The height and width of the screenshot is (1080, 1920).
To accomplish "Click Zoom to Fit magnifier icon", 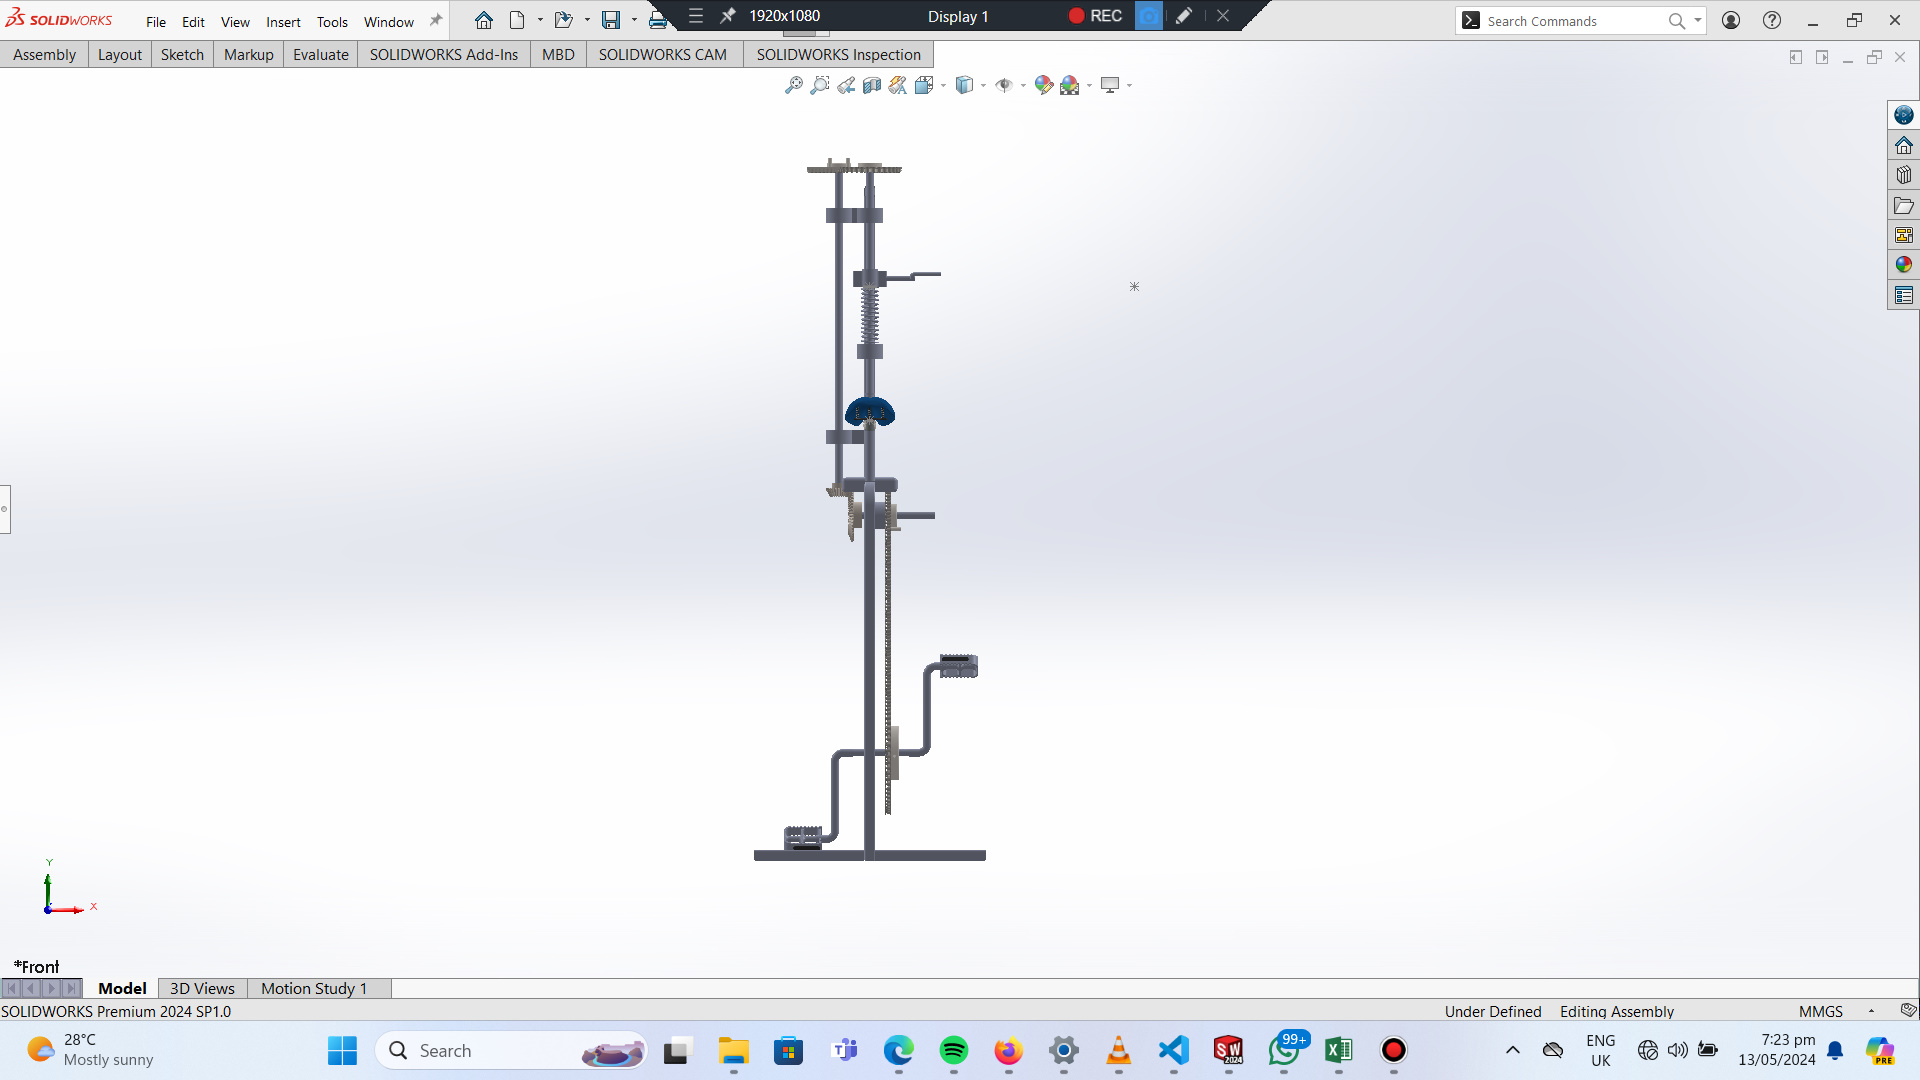I will click(x=793, y=85).
